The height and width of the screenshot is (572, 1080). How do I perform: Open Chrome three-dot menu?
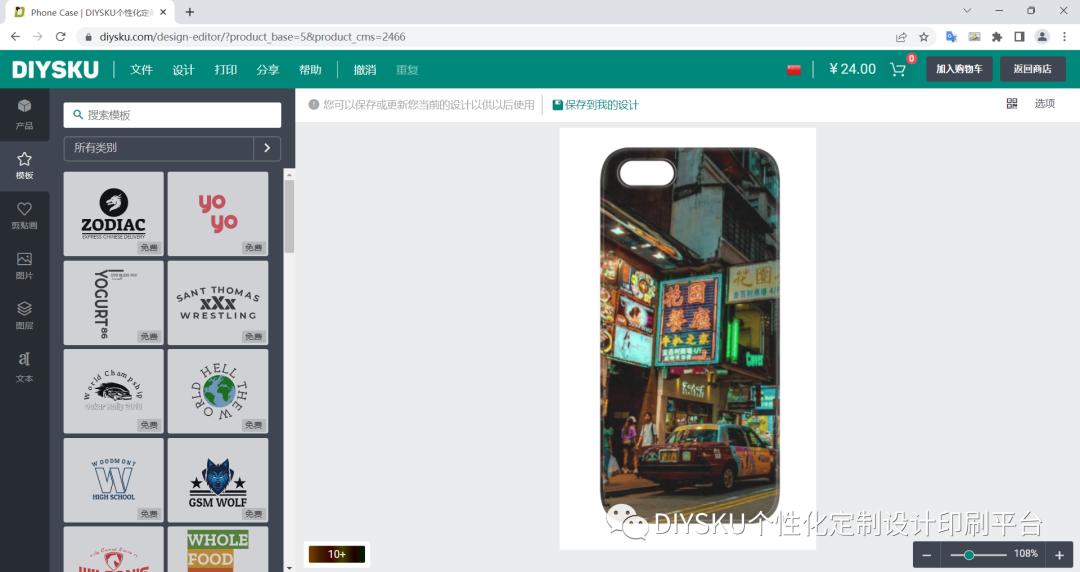point(1064,37)
